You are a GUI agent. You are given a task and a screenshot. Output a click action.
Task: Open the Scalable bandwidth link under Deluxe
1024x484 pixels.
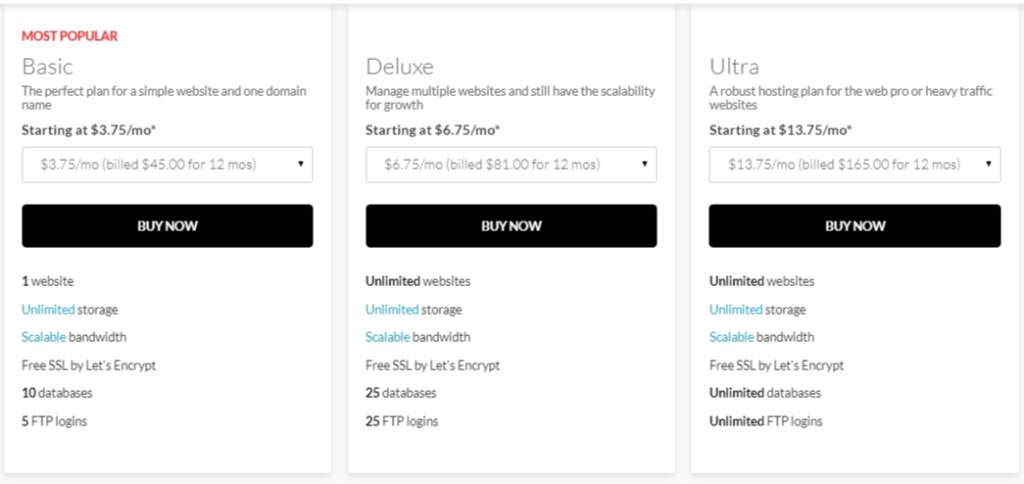[388, 337]
